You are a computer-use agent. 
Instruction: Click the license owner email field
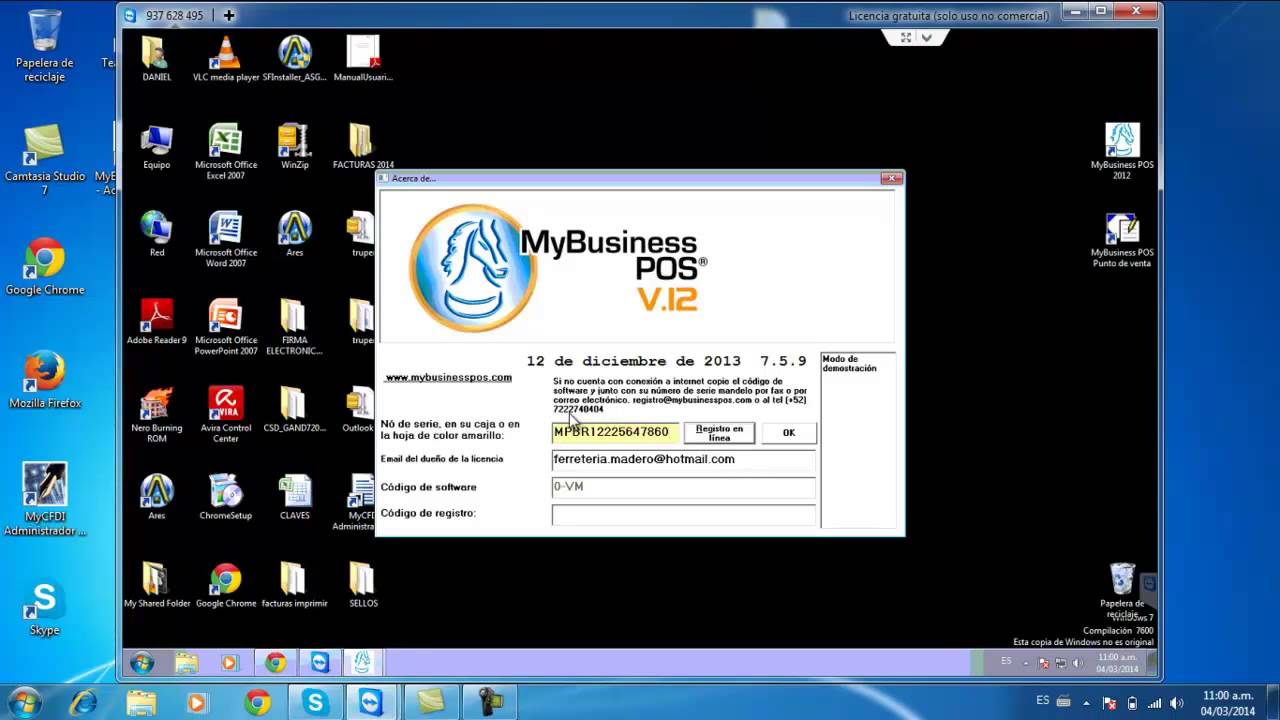coord(684,460)
